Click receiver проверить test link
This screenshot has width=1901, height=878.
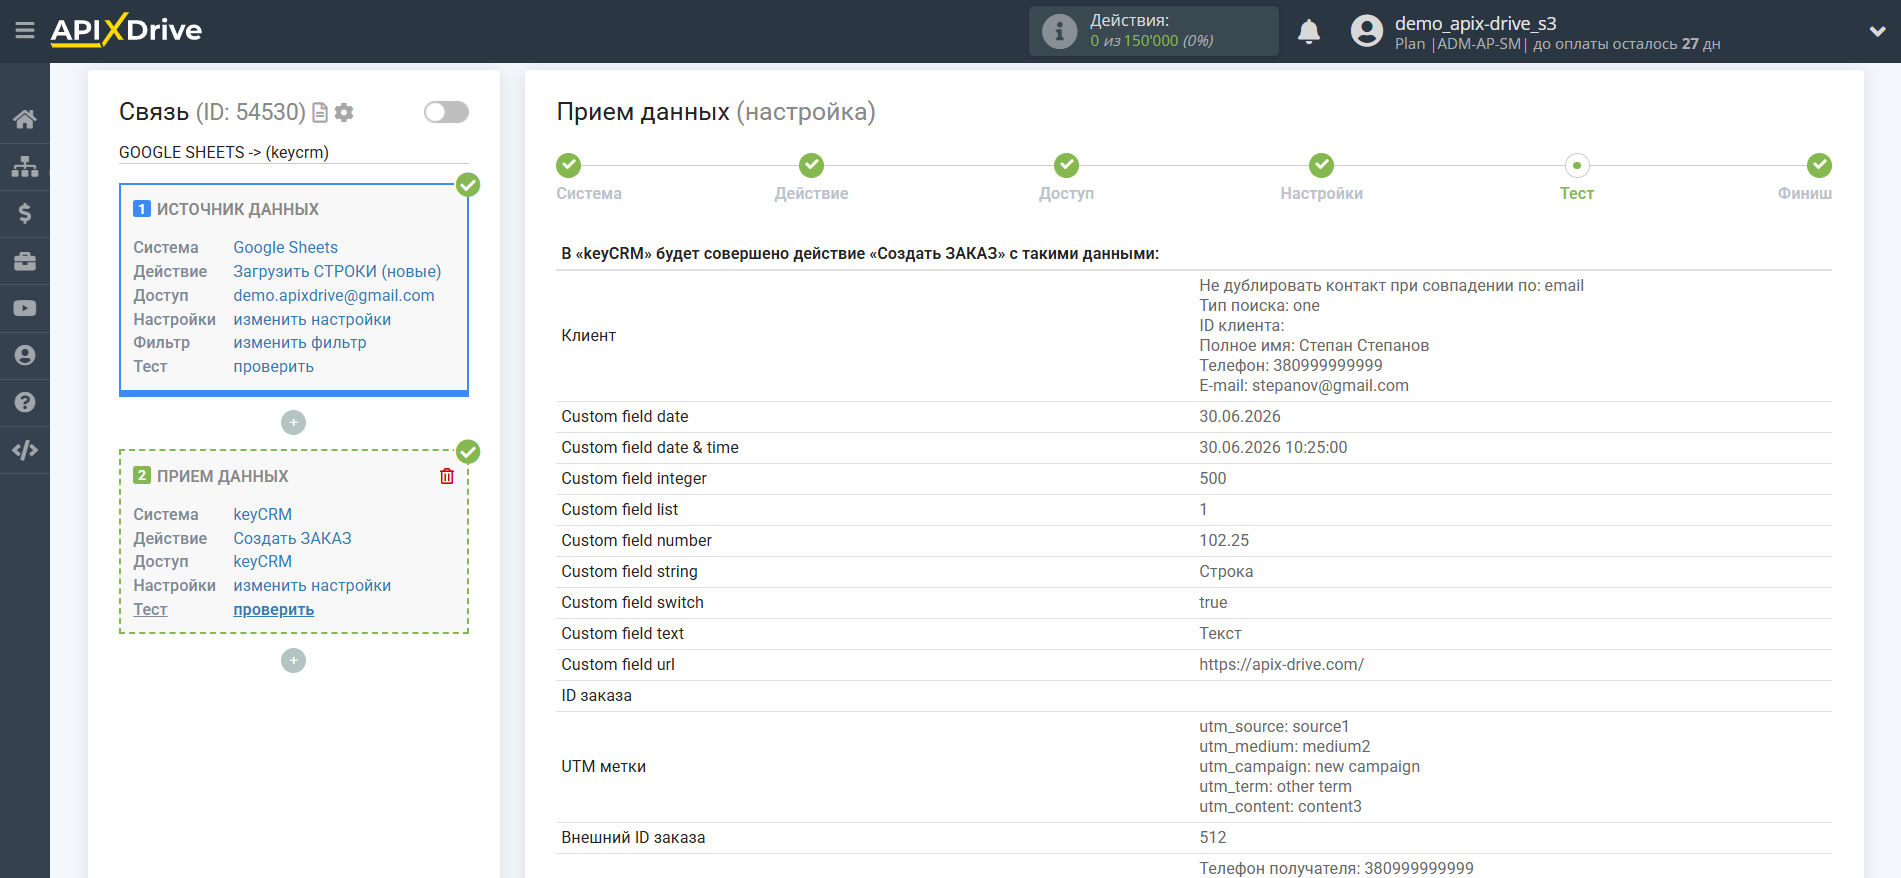(x=273, y=609)
